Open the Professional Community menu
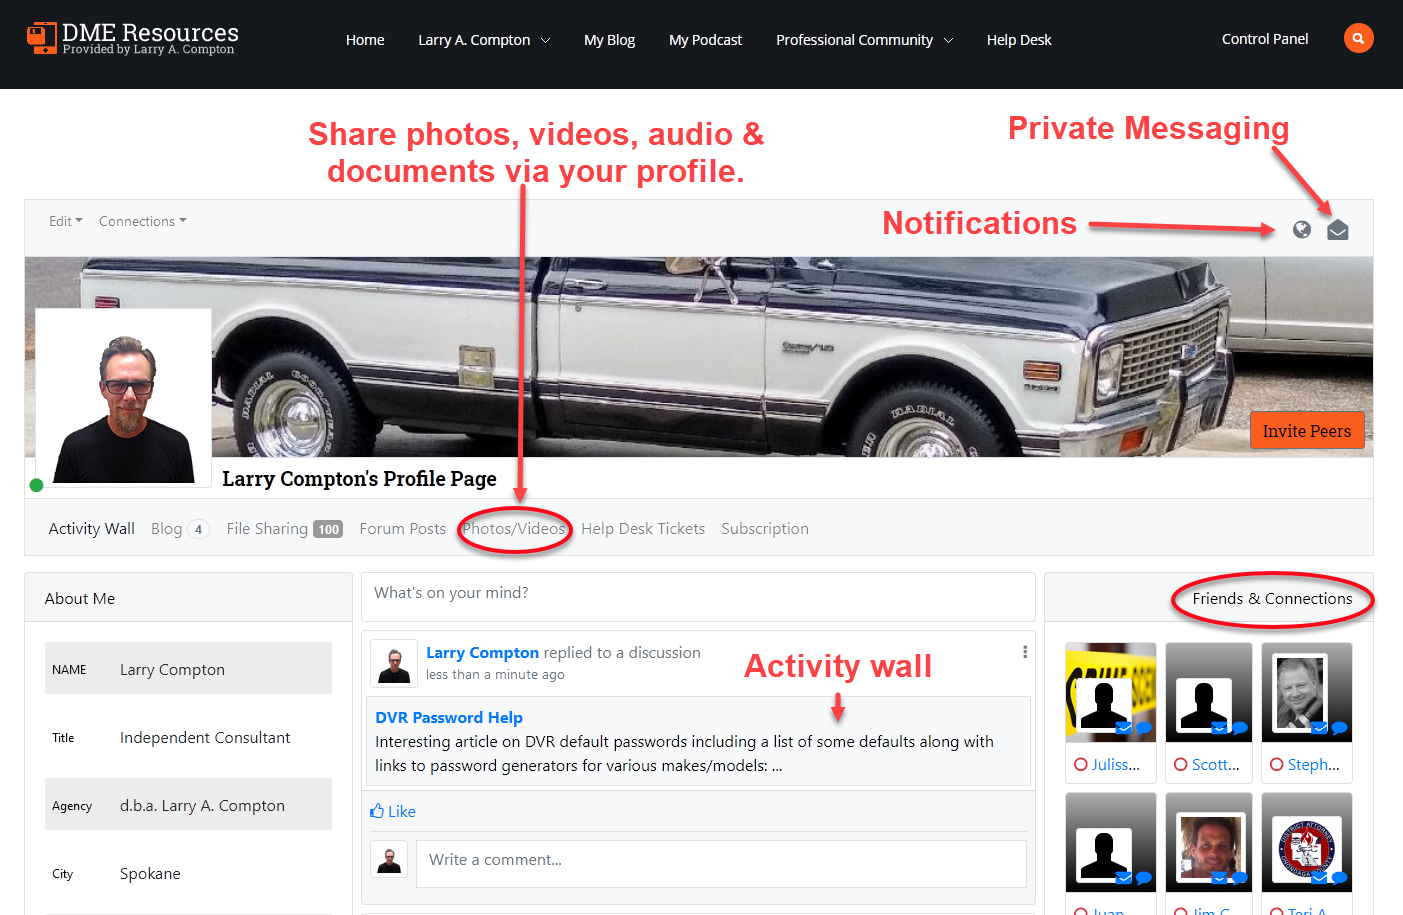The image size is (1403, 915). coord(864,40)
